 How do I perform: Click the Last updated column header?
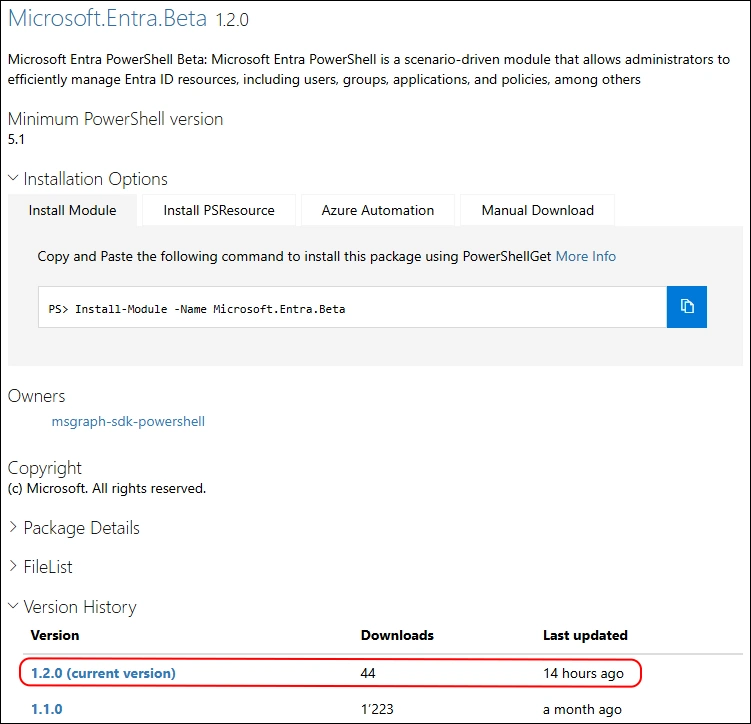point(585,635)
